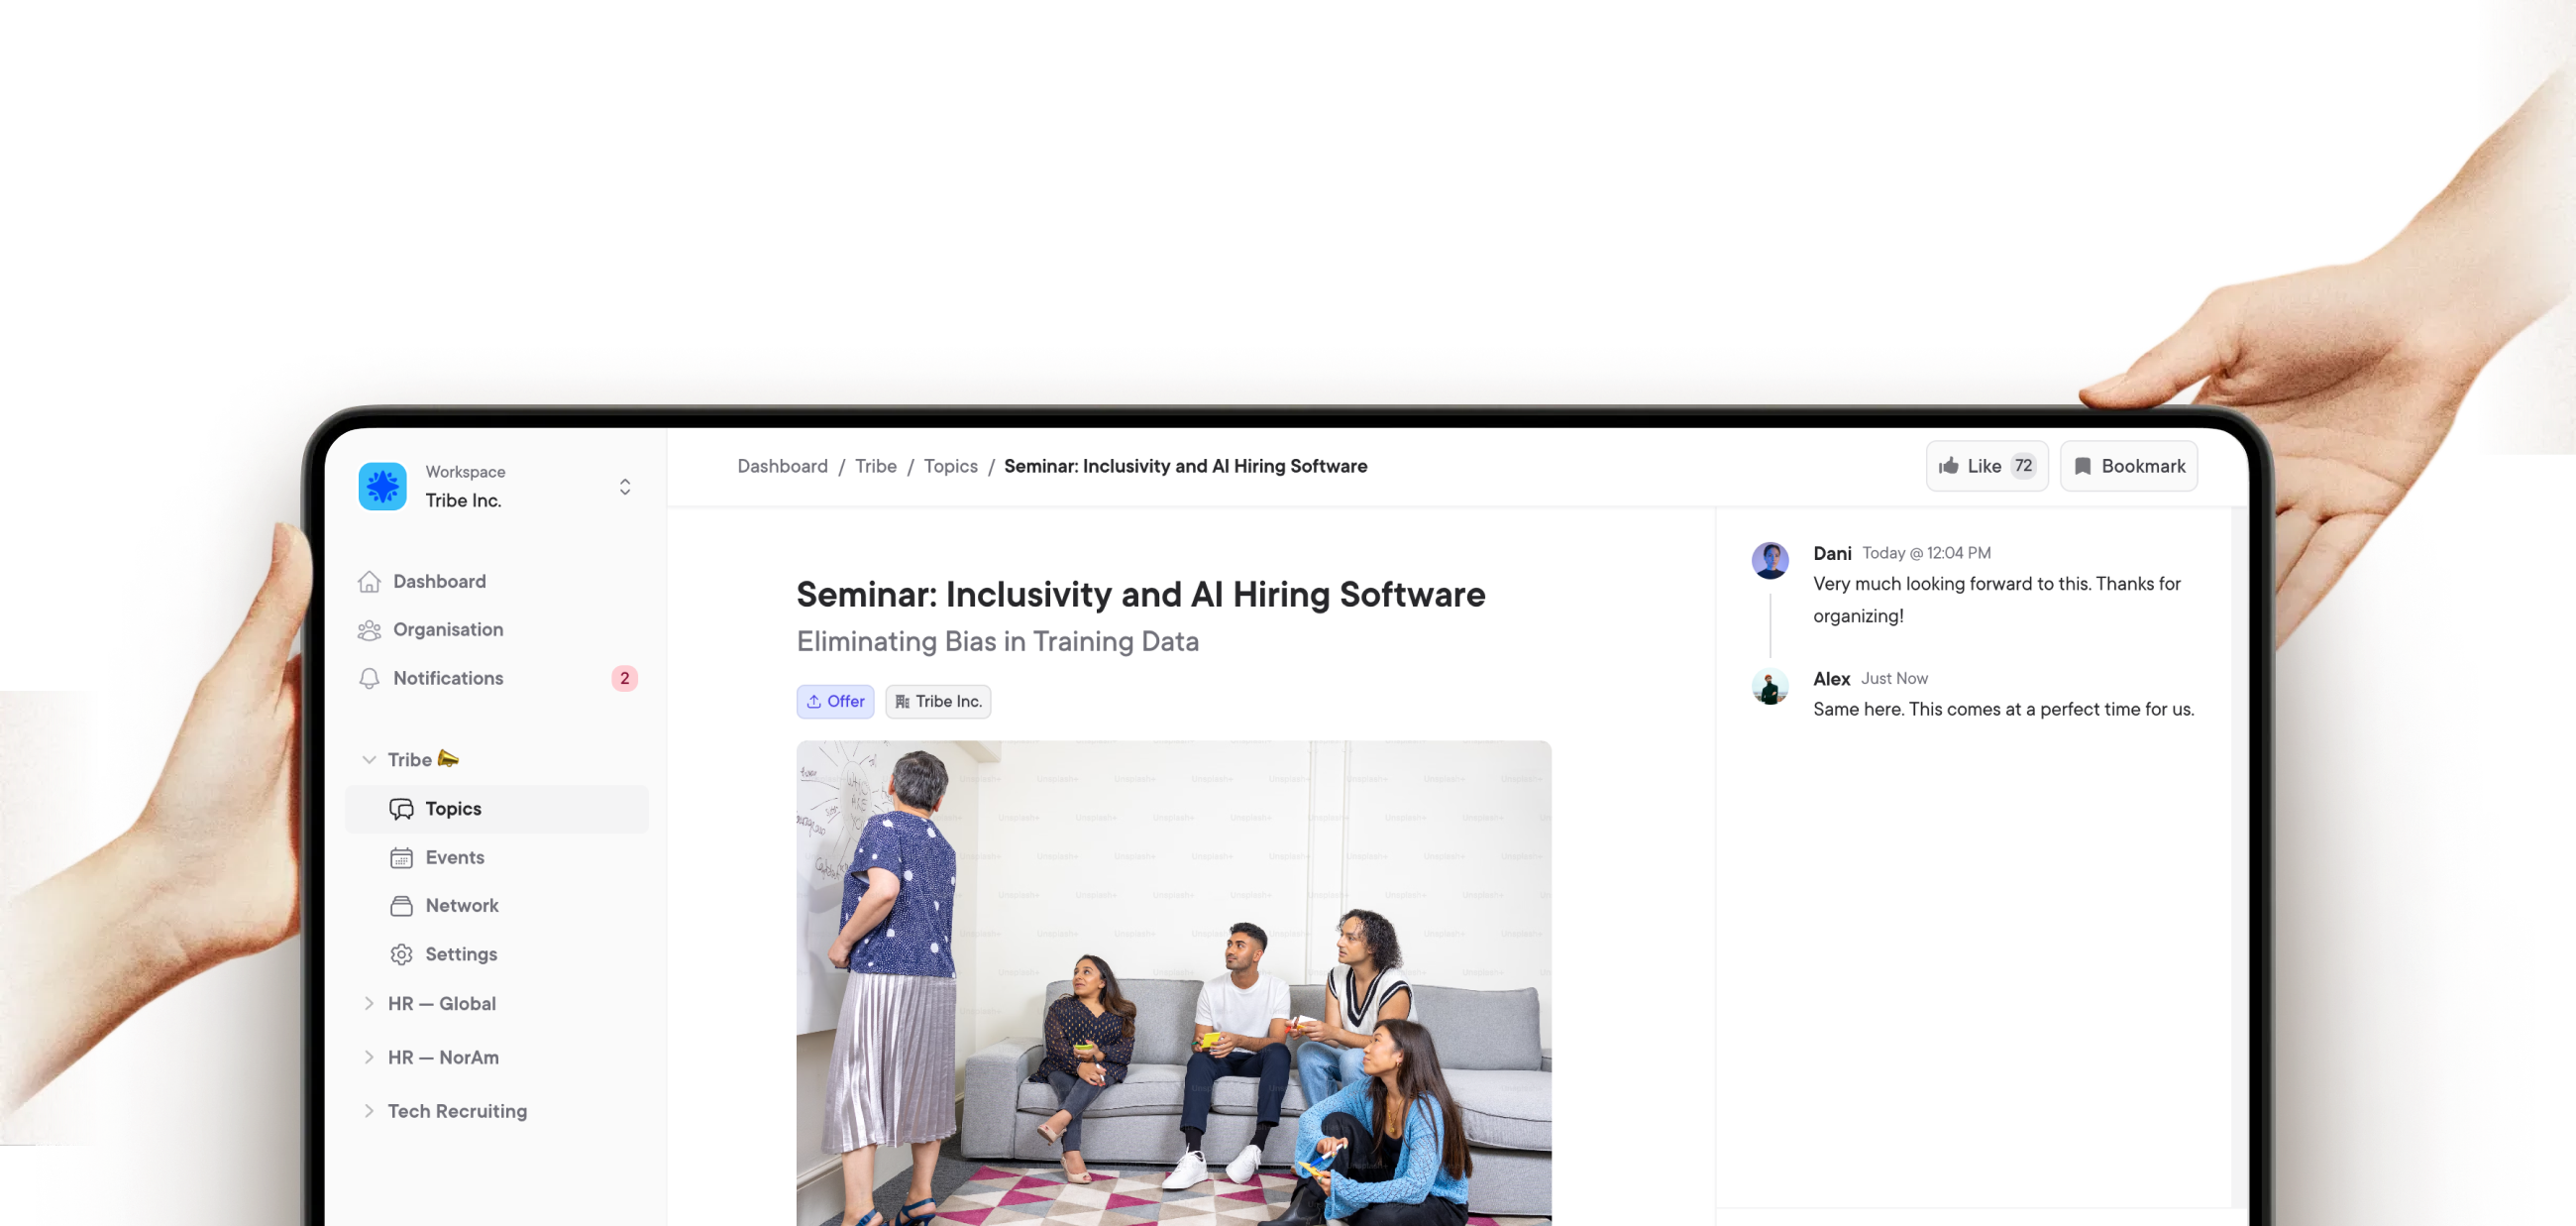Toggle the Bookmark for this seminar
2576x1226 pixels.
(x=2128, y=466)
